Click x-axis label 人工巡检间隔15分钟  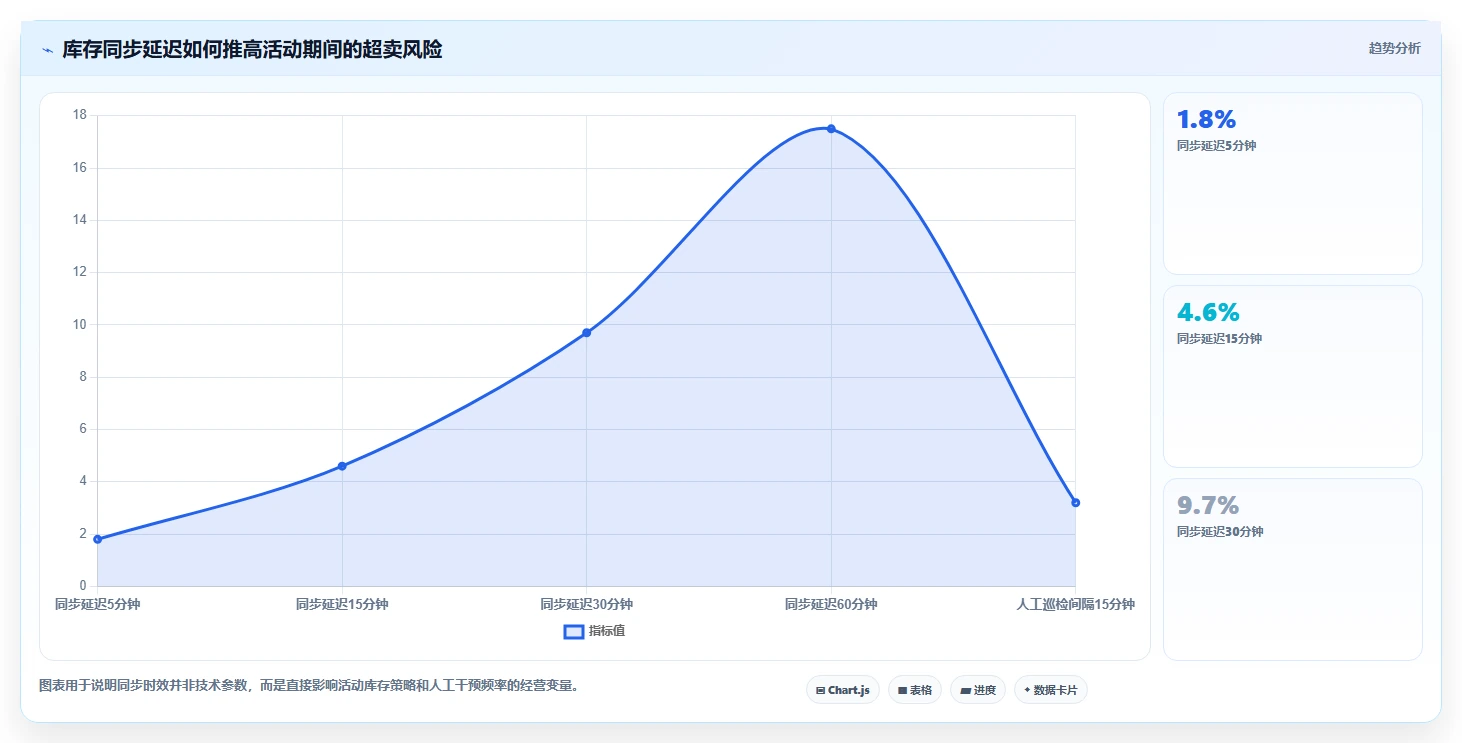[x=1075, y=604]
